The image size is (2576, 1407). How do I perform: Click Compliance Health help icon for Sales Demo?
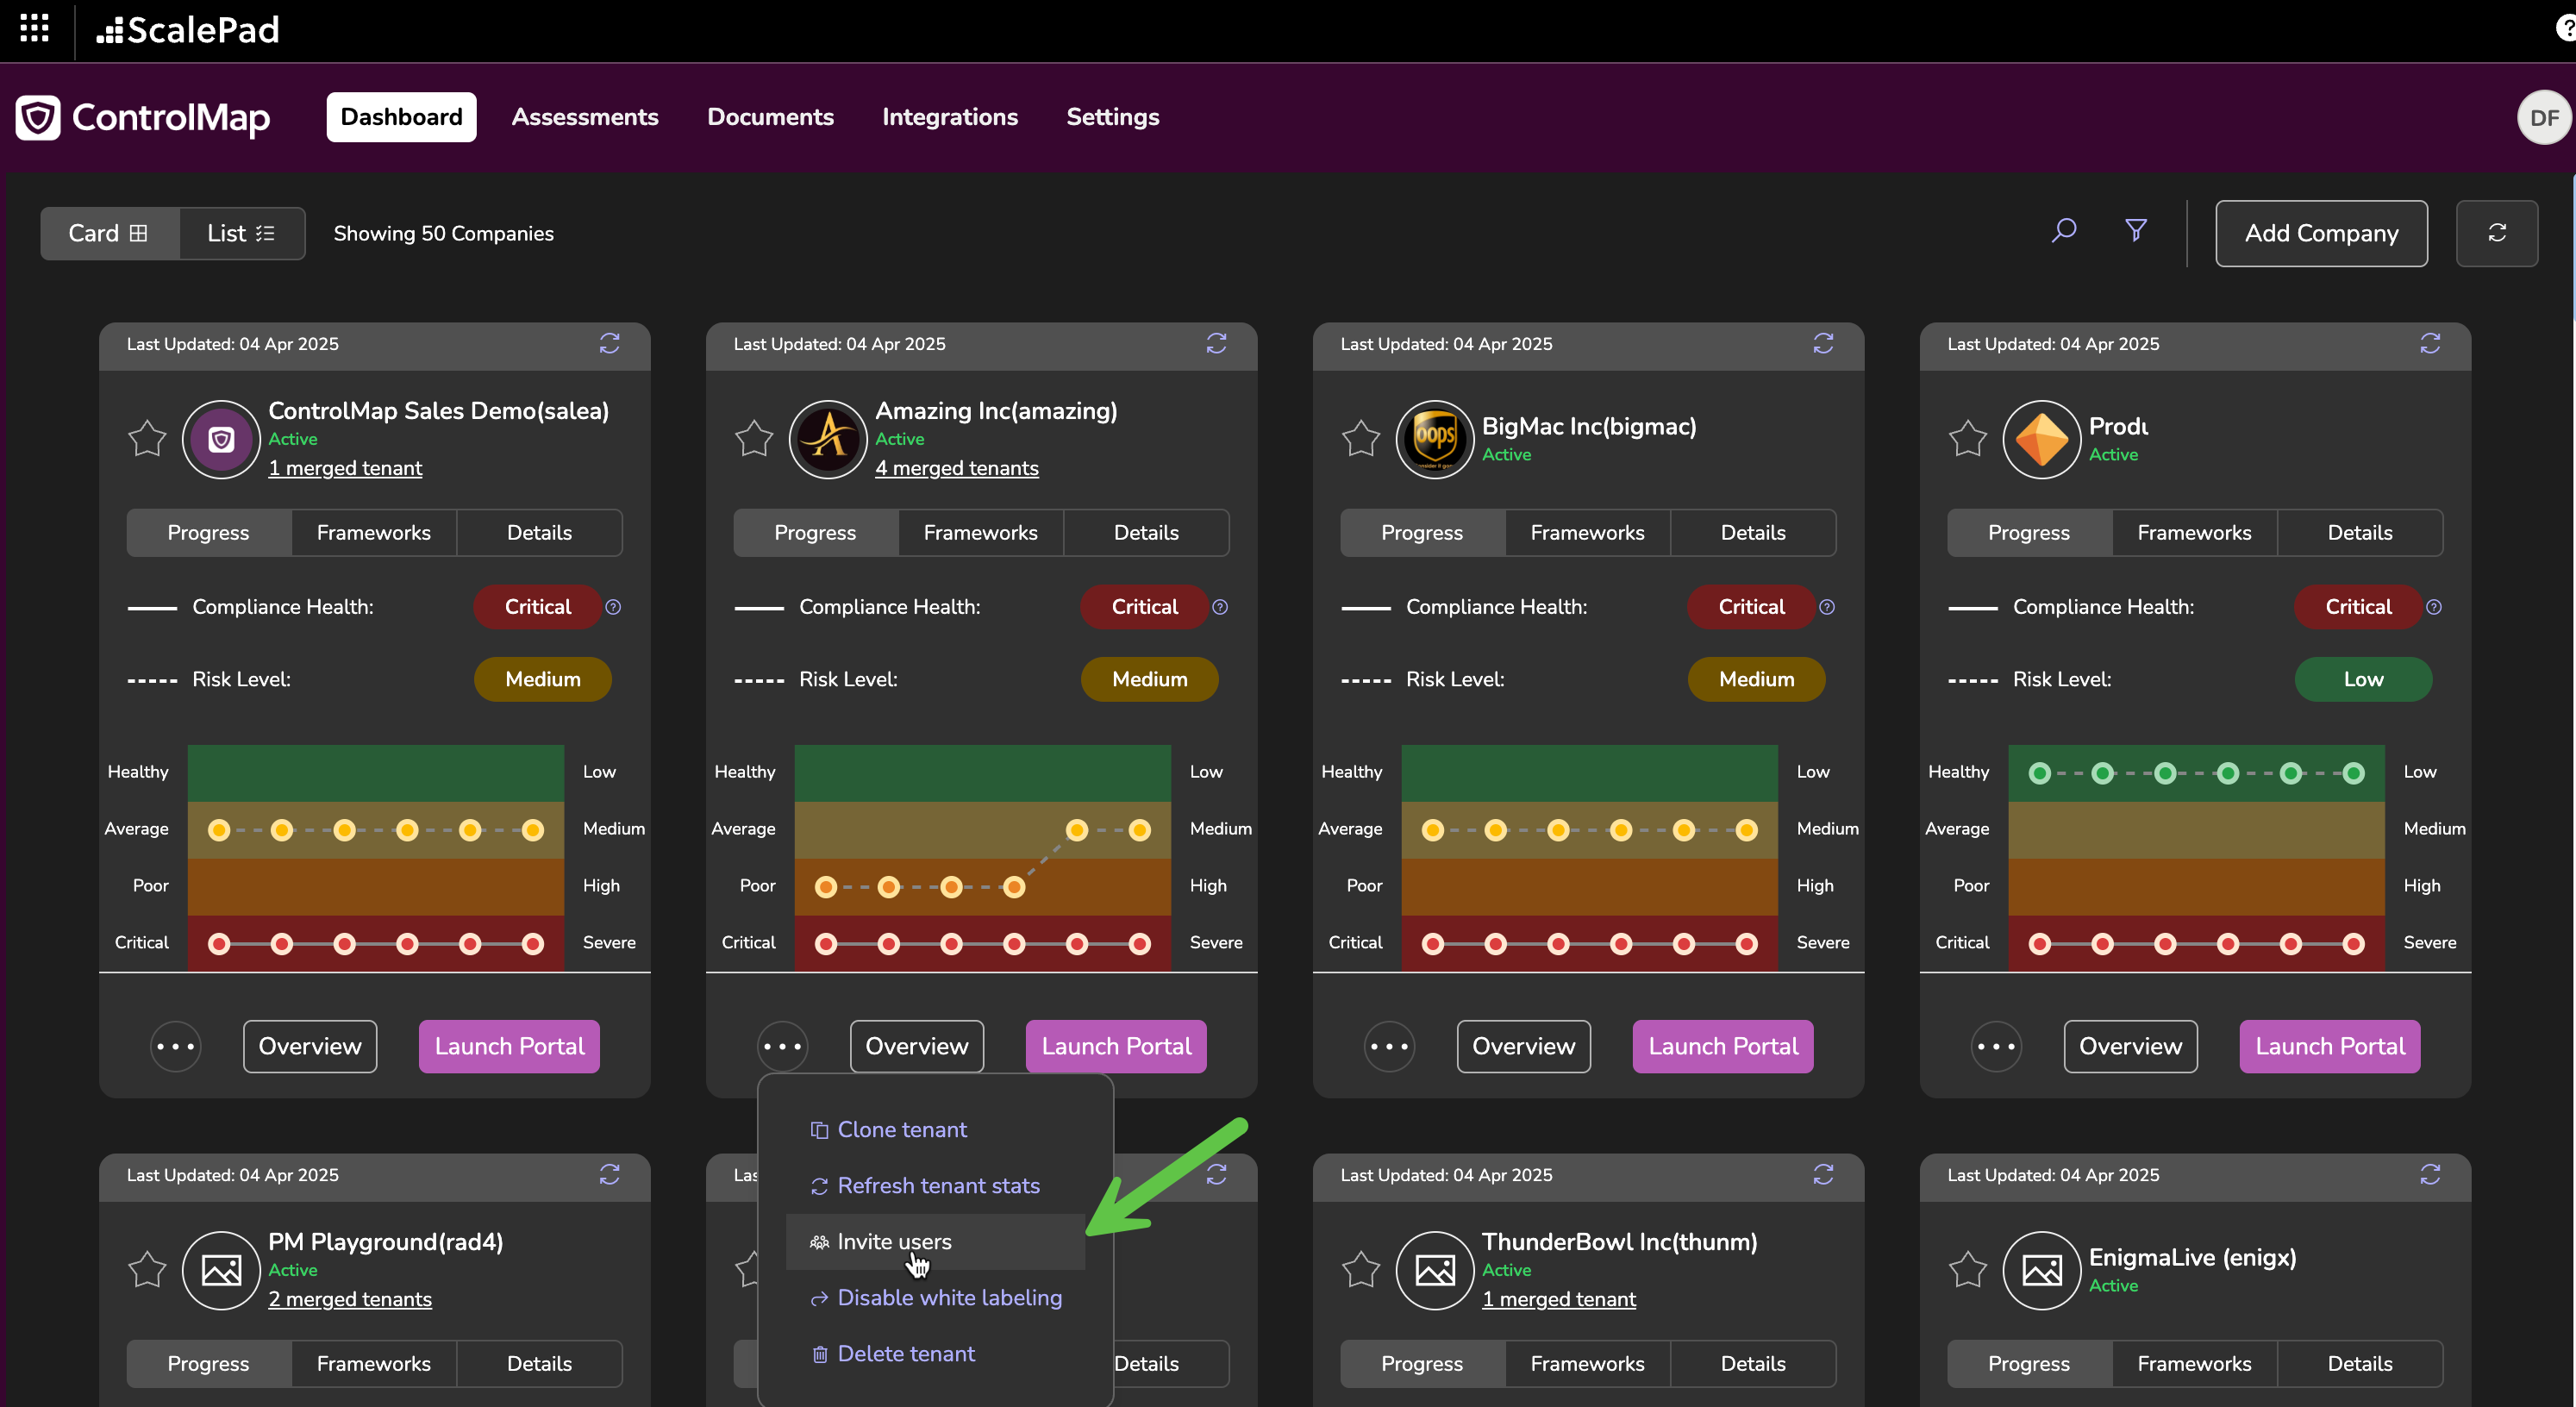pos(613,607)
